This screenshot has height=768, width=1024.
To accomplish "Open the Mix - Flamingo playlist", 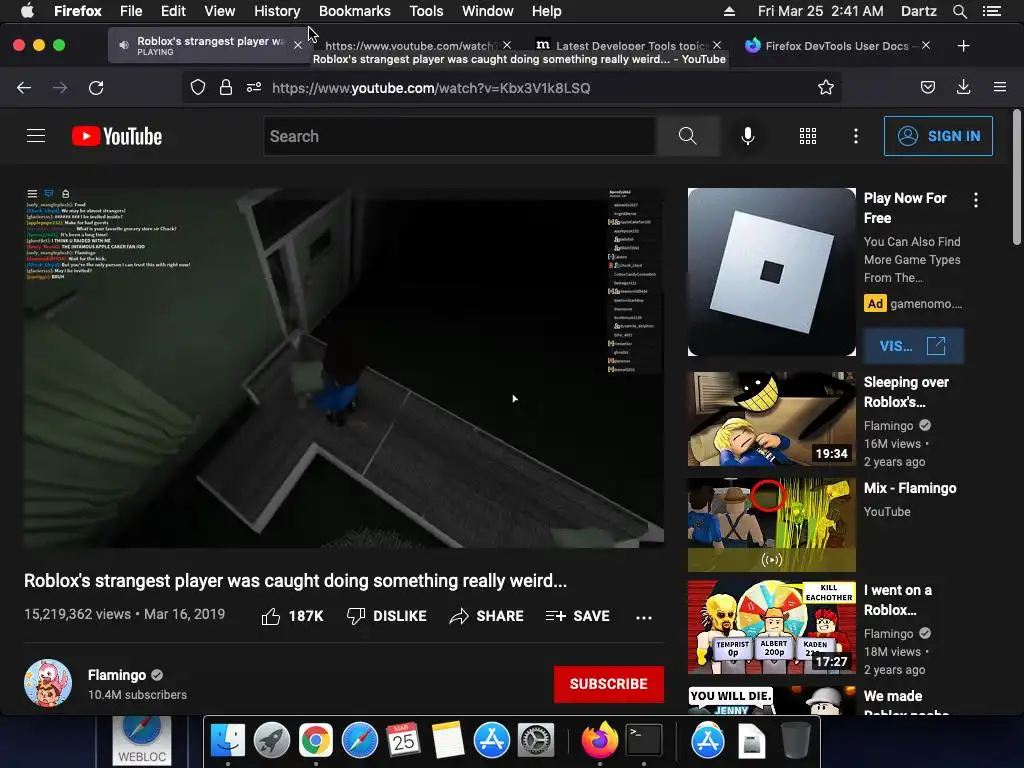I will 910,488.
